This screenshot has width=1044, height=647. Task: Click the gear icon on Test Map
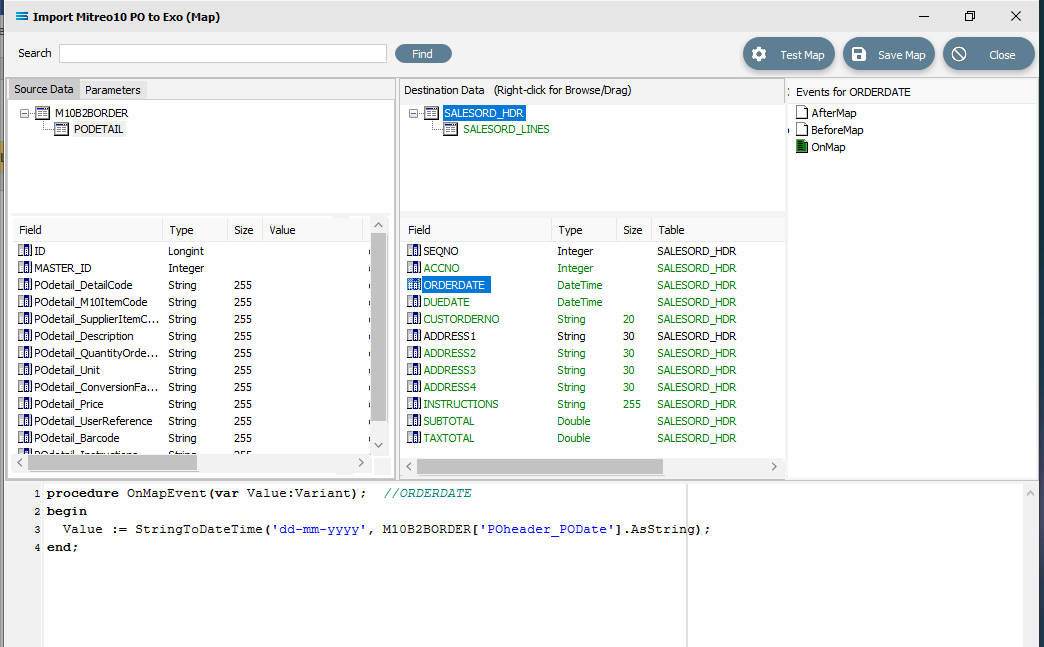(759, 55)
